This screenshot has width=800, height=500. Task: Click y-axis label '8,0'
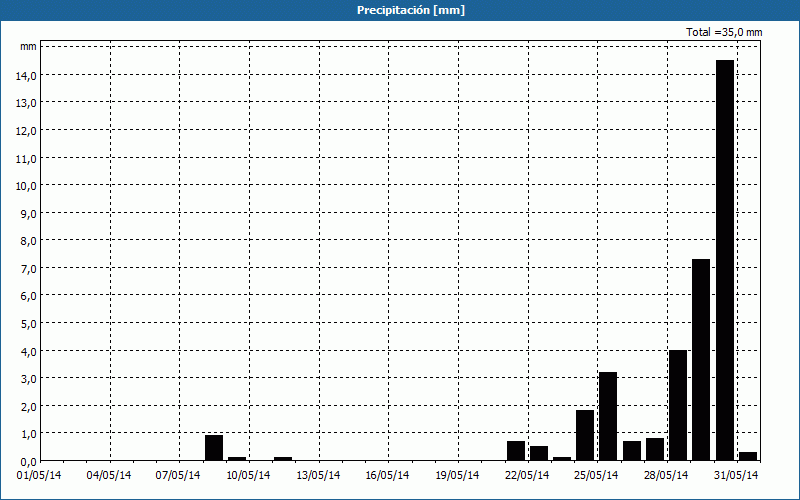click(28, 241)
